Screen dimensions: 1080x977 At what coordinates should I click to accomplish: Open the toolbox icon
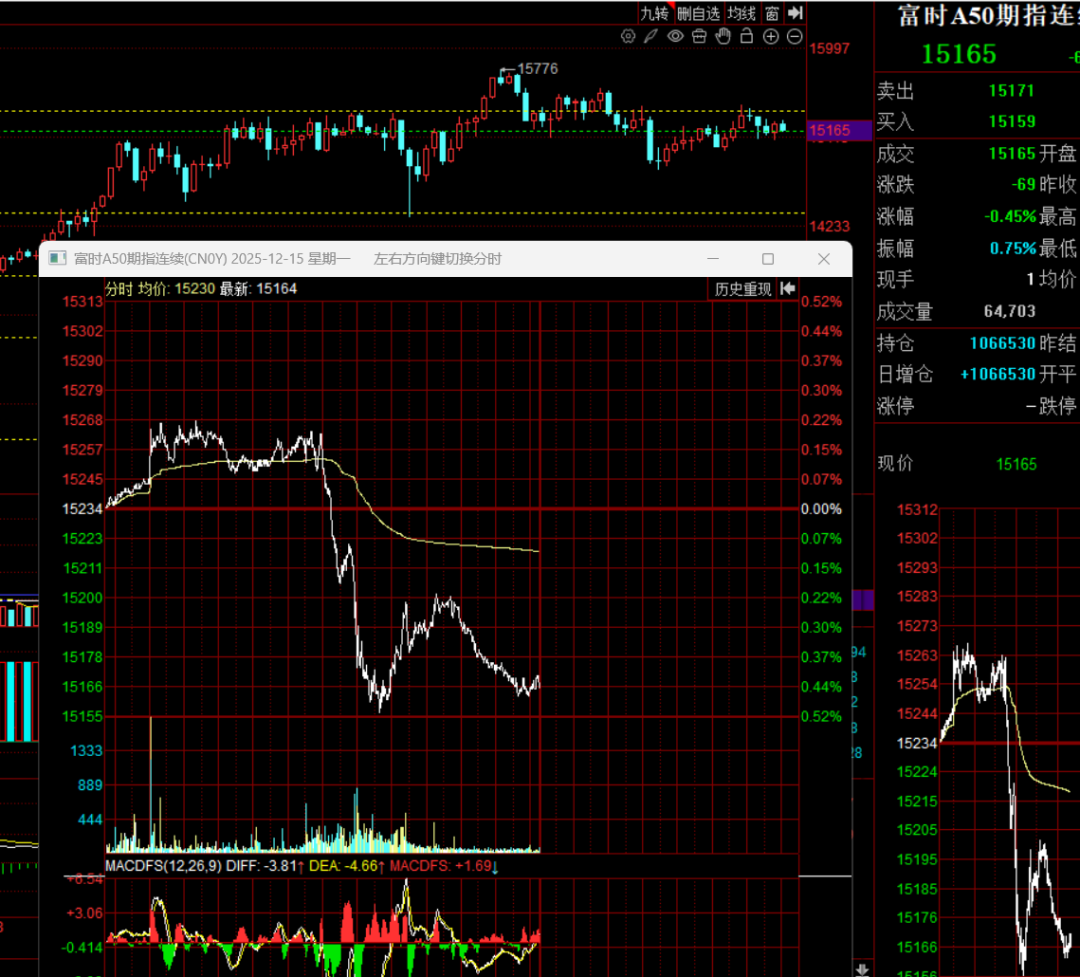(x=699, y=37)
